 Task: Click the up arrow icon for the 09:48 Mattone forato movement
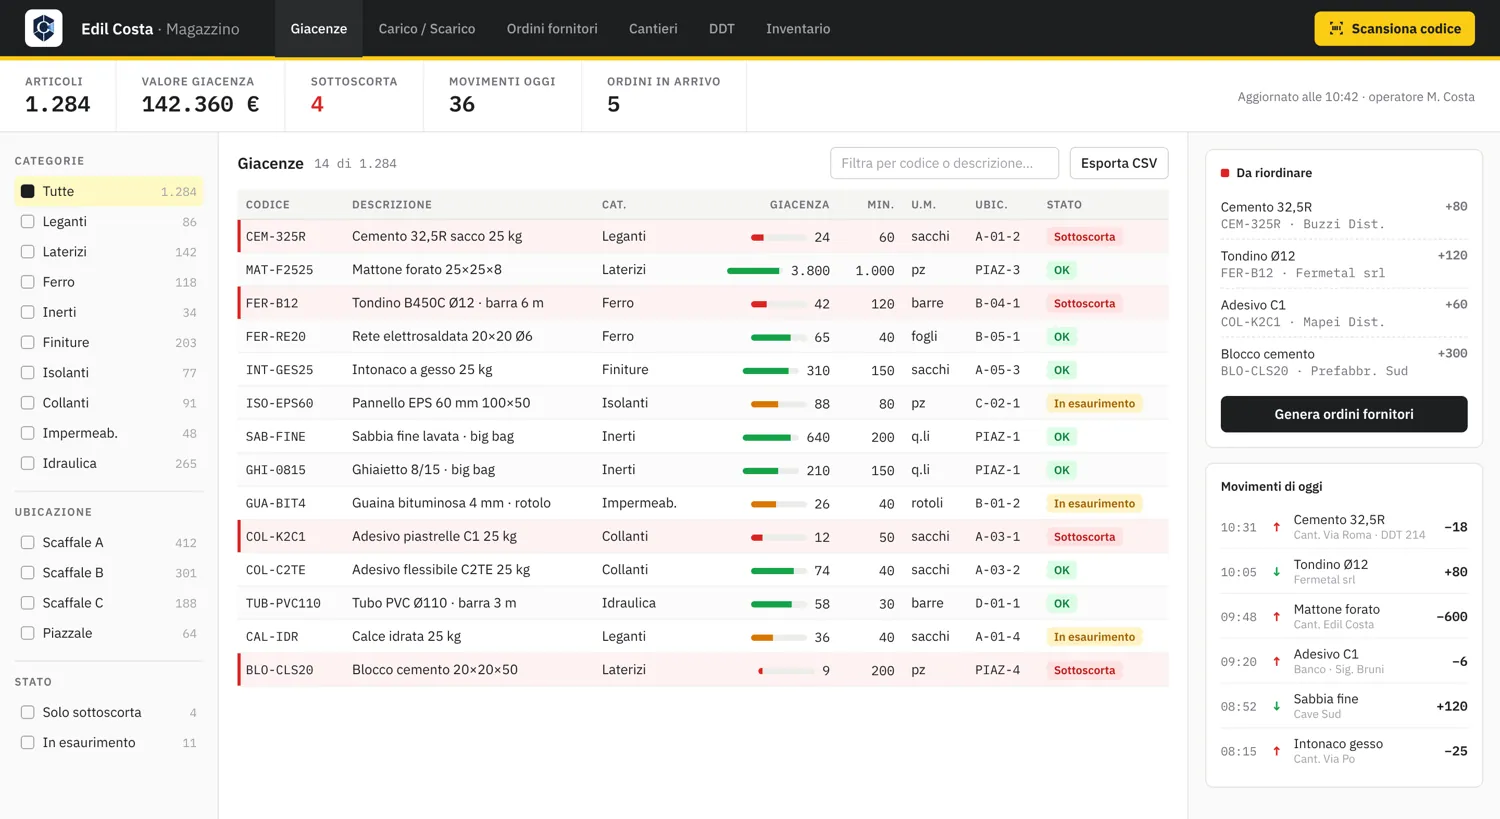click(x=1276, y=617)
